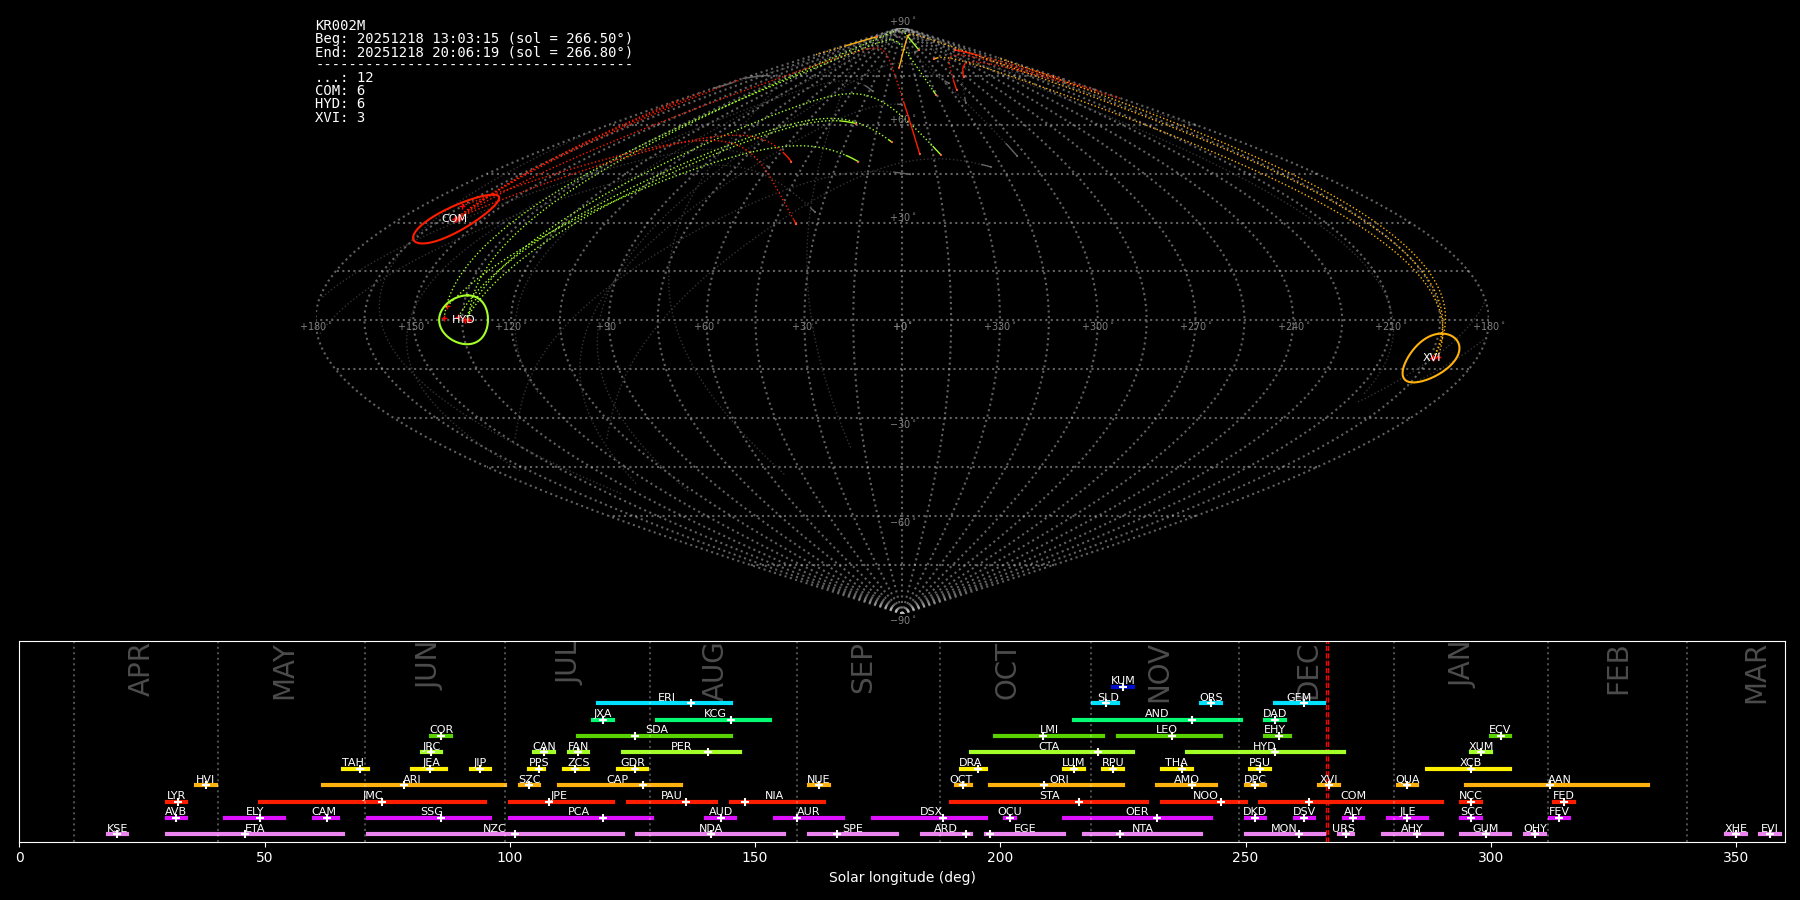Click the 'Solar longitude (deg)' axis label
Viewport: 1800px width, 900px height.
coord(901,878)
